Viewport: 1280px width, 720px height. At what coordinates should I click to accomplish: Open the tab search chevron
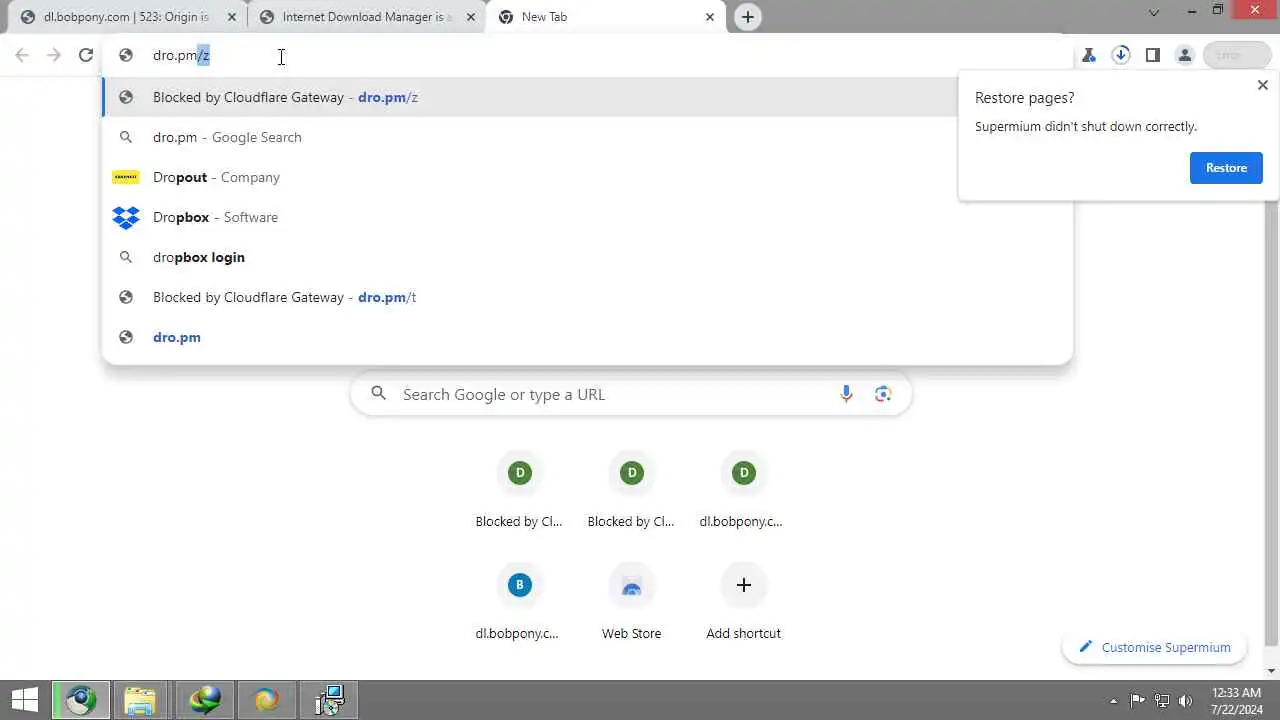coord(1154,13)
